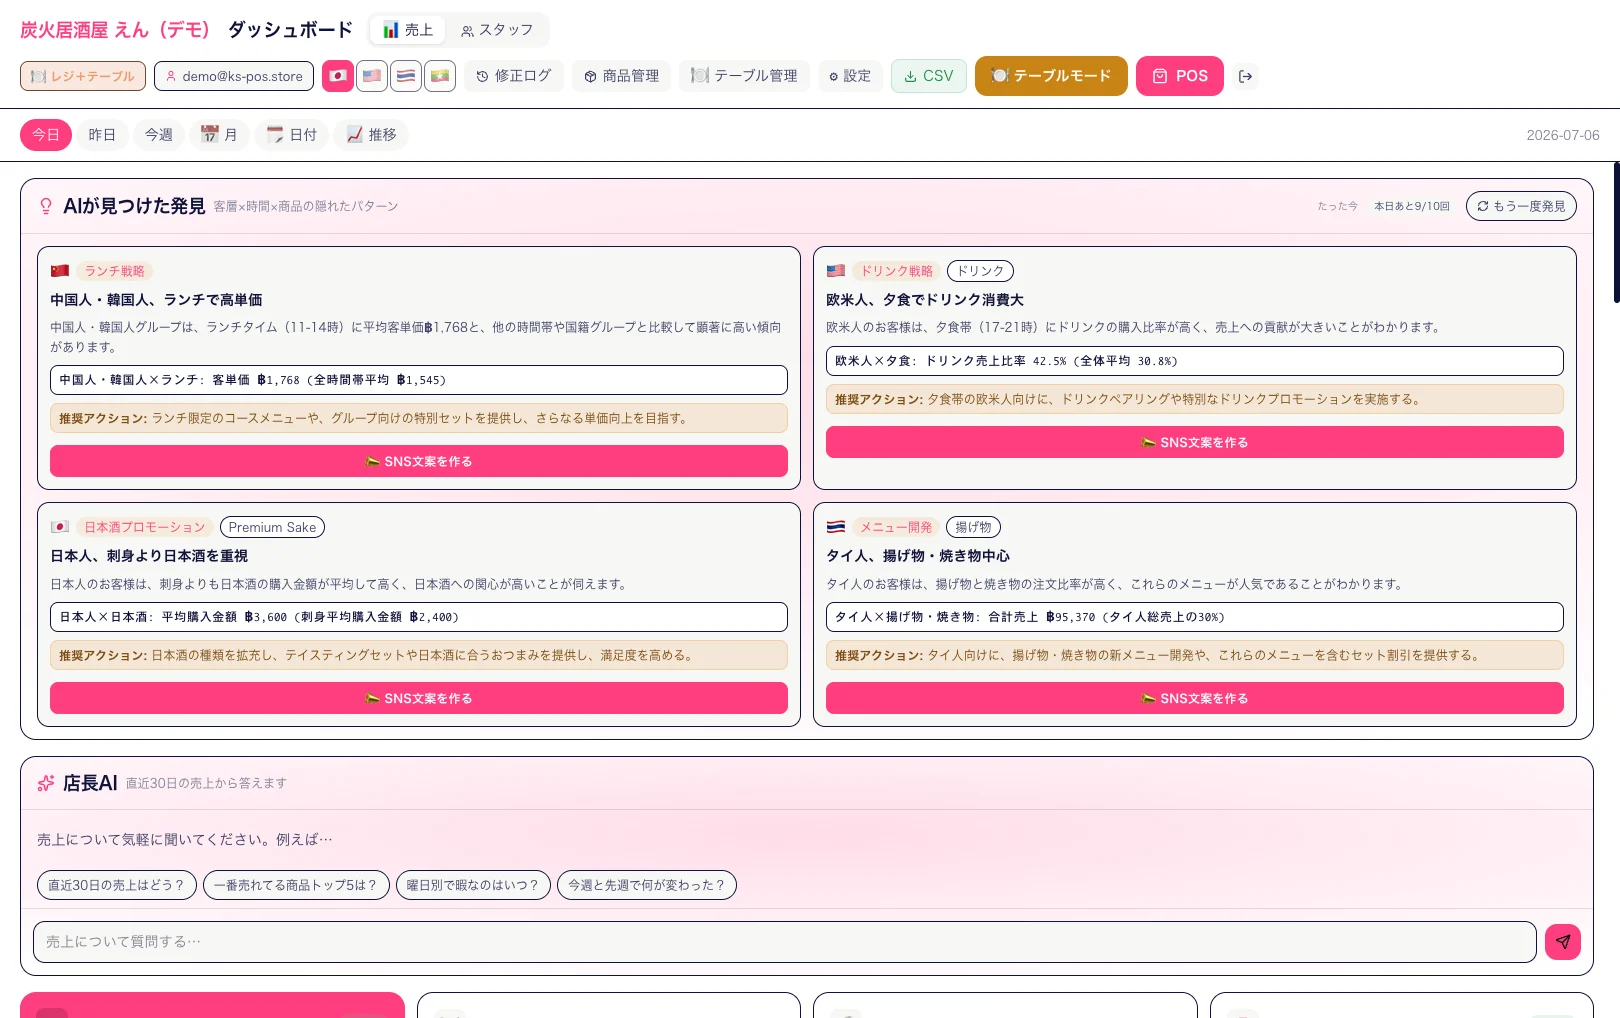This screenshot has height=1018, width=1620.
Task: Click the 日本酒プロモーション tag
Action: tap(145, 527)
